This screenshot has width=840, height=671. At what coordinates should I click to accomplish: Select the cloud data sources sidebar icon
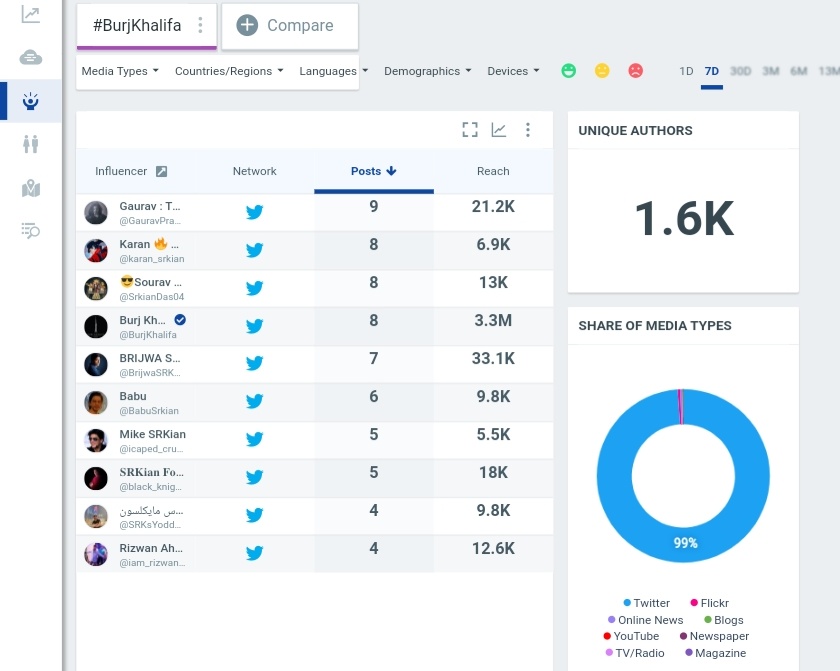click(30, 58)
